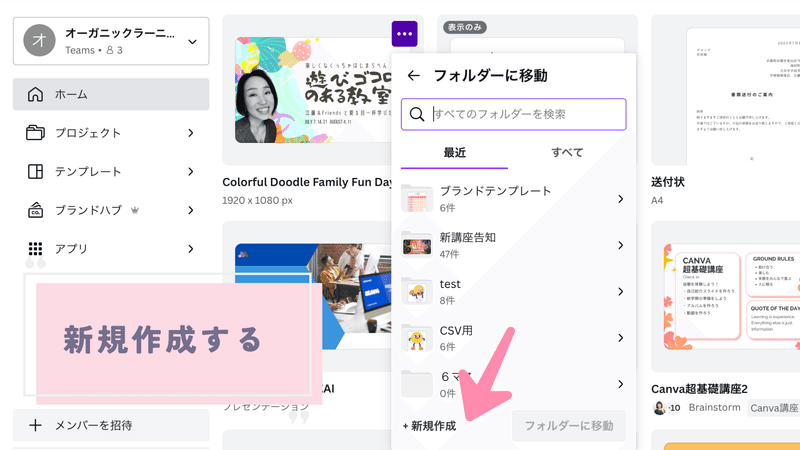Click the crown icon next to ブランドハブ
The width and height of the screenshot is (800, 450).
[x=135, y=210]
